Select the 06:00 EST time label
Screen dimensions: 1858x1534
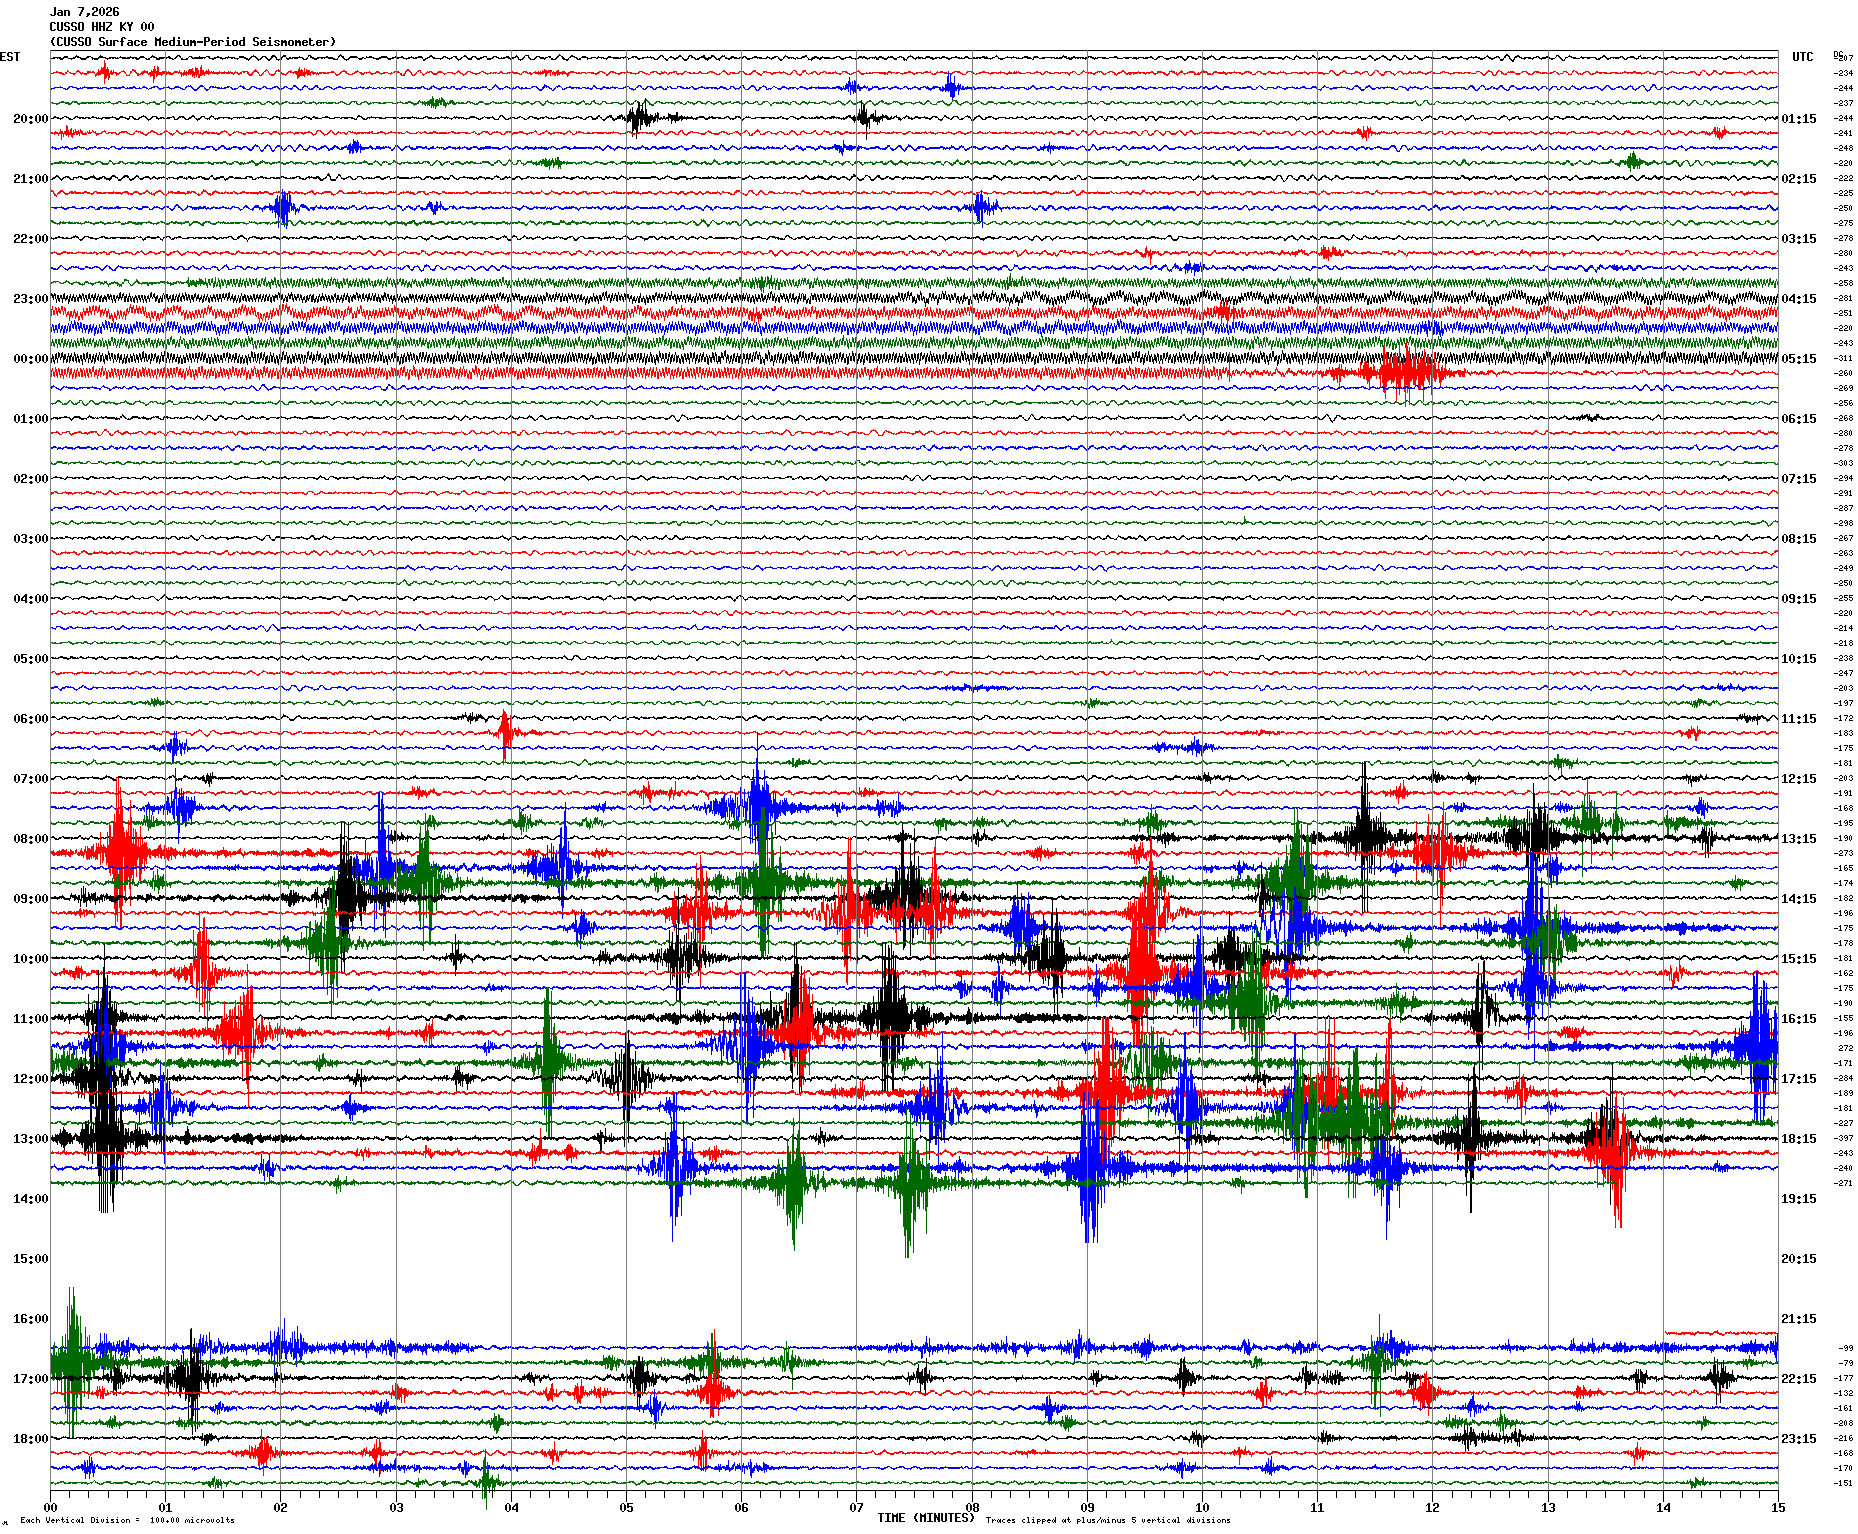30,719
